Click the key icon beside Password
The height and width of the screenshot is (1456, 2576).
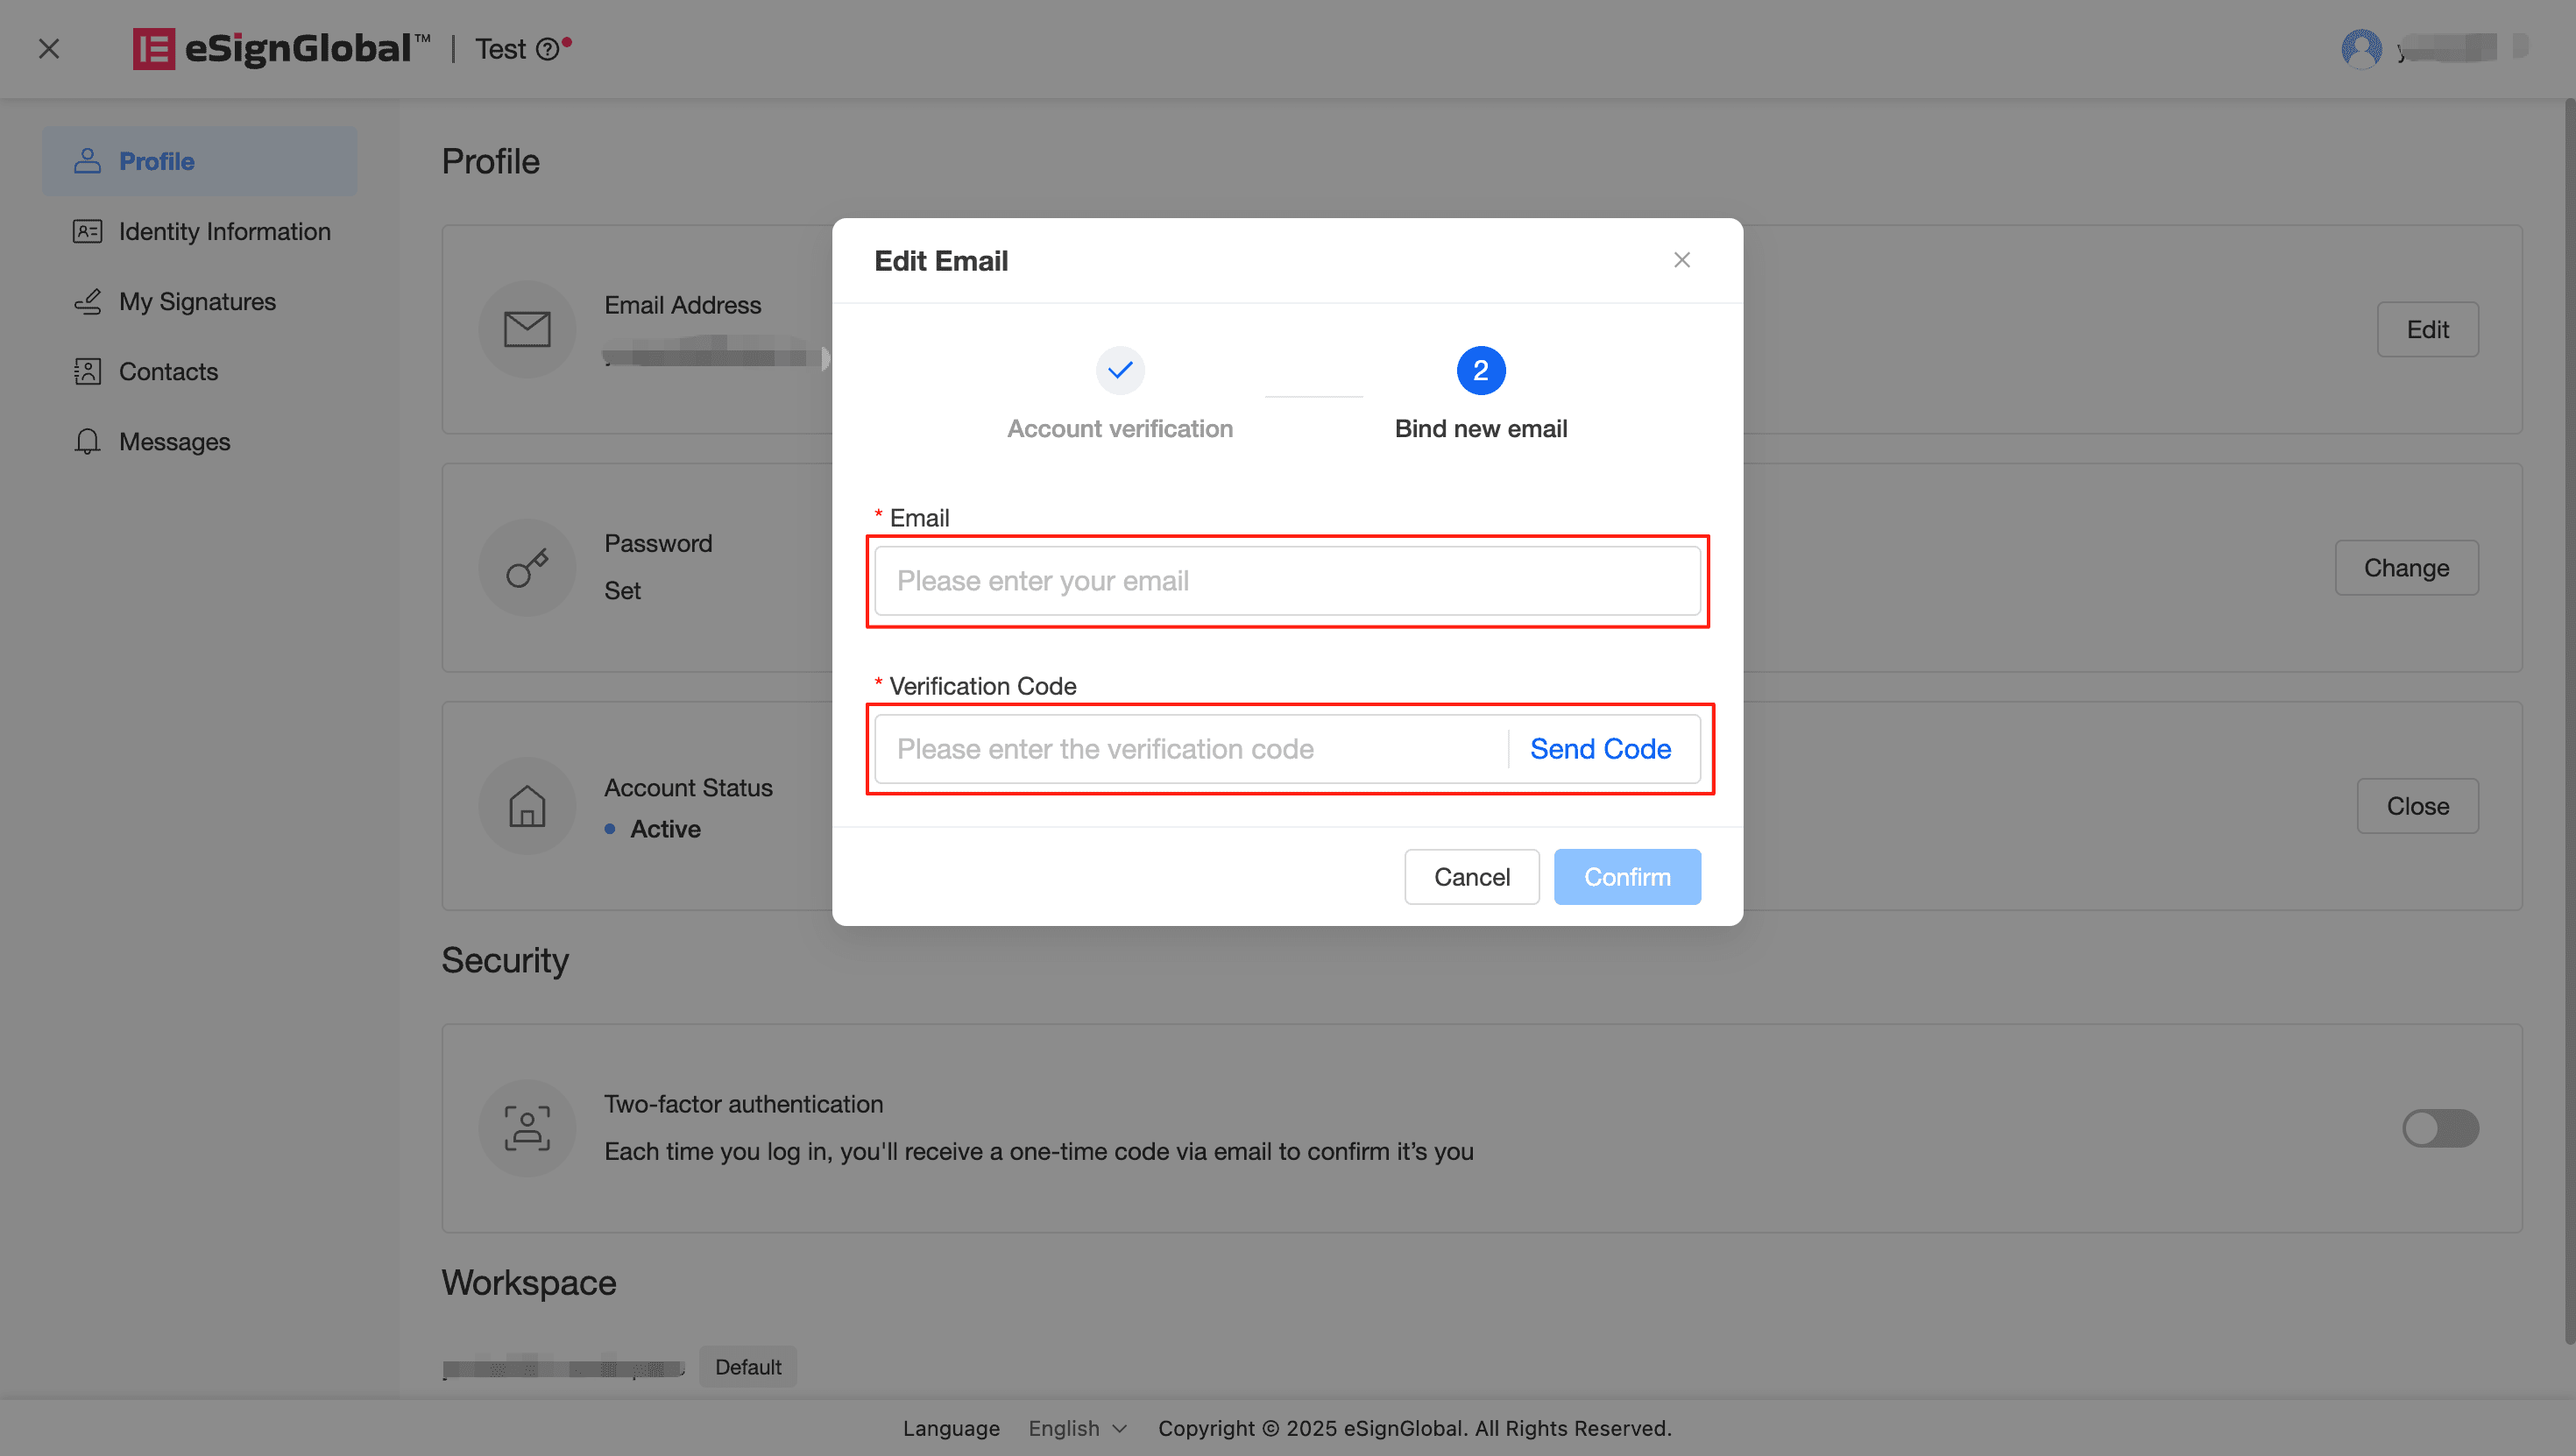pos(527,568)
